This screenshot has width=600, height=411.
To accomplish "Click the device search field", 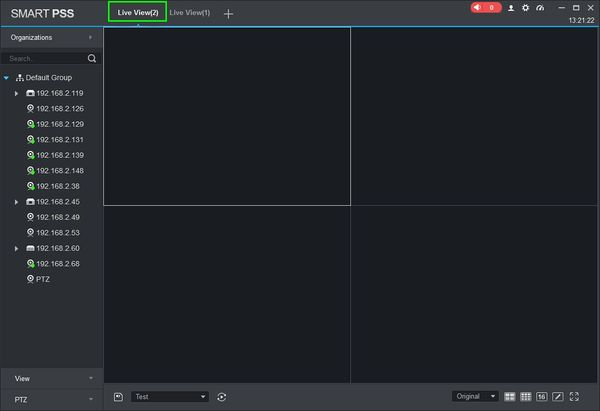I will tap(44, 59).
